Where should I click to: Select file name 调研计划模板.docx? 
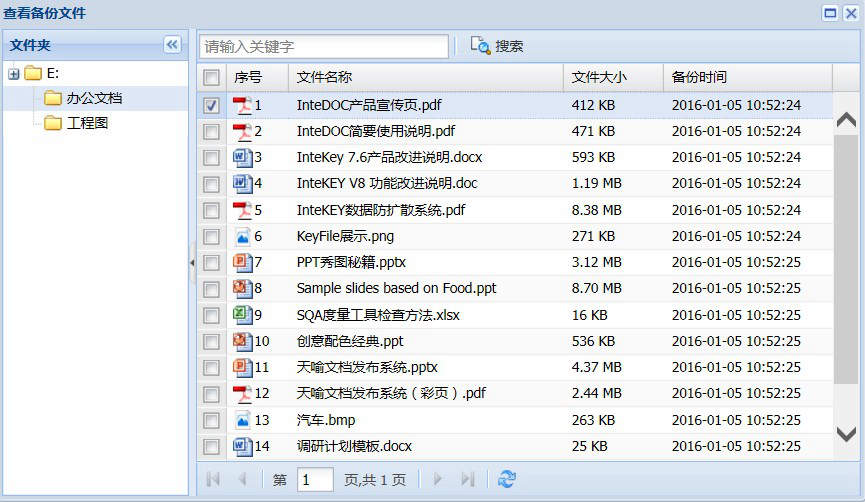354,446
